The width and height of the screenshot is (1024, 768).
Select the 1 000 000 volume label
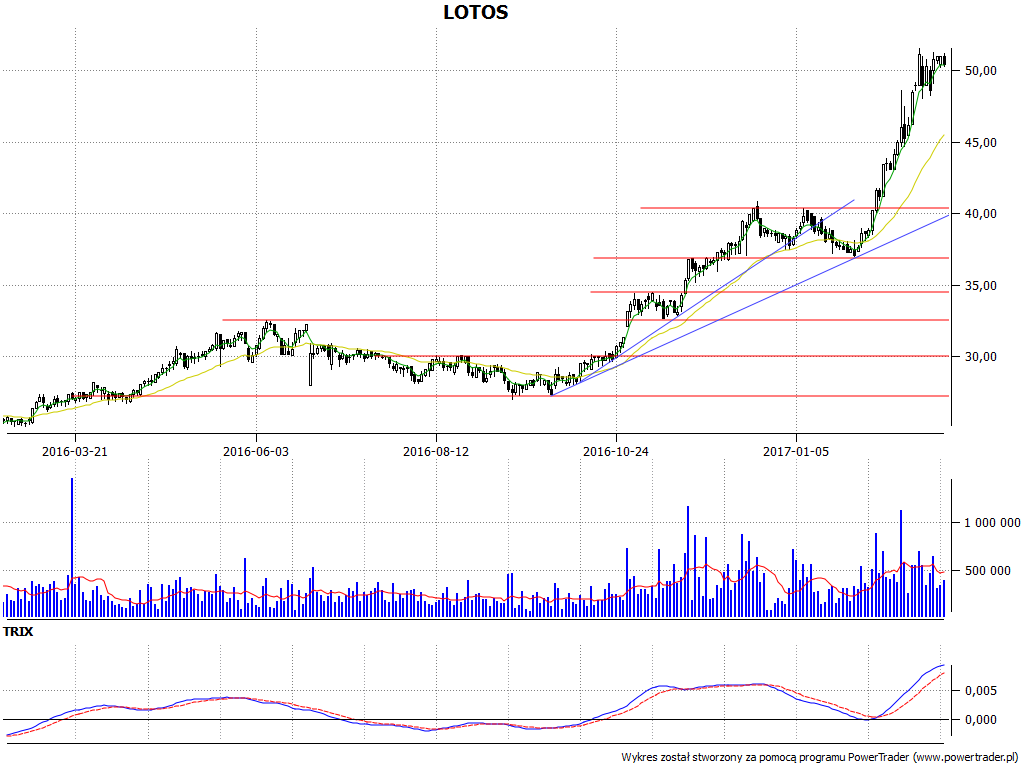992,522
